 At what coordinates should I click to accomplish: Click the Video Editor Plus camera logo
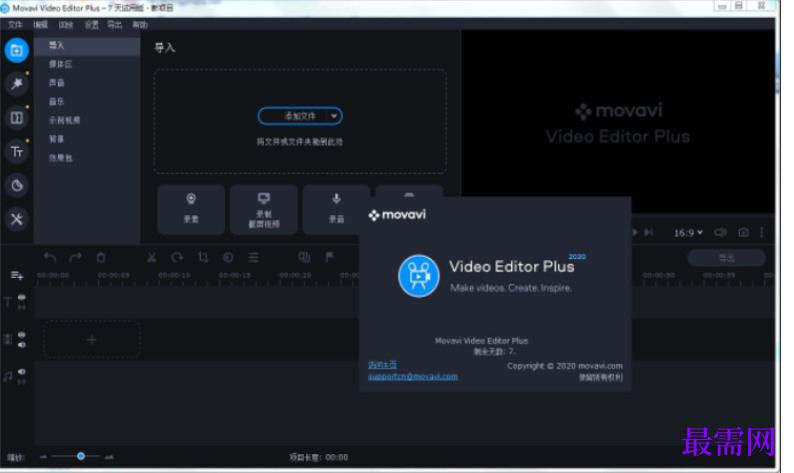point(418,276)
